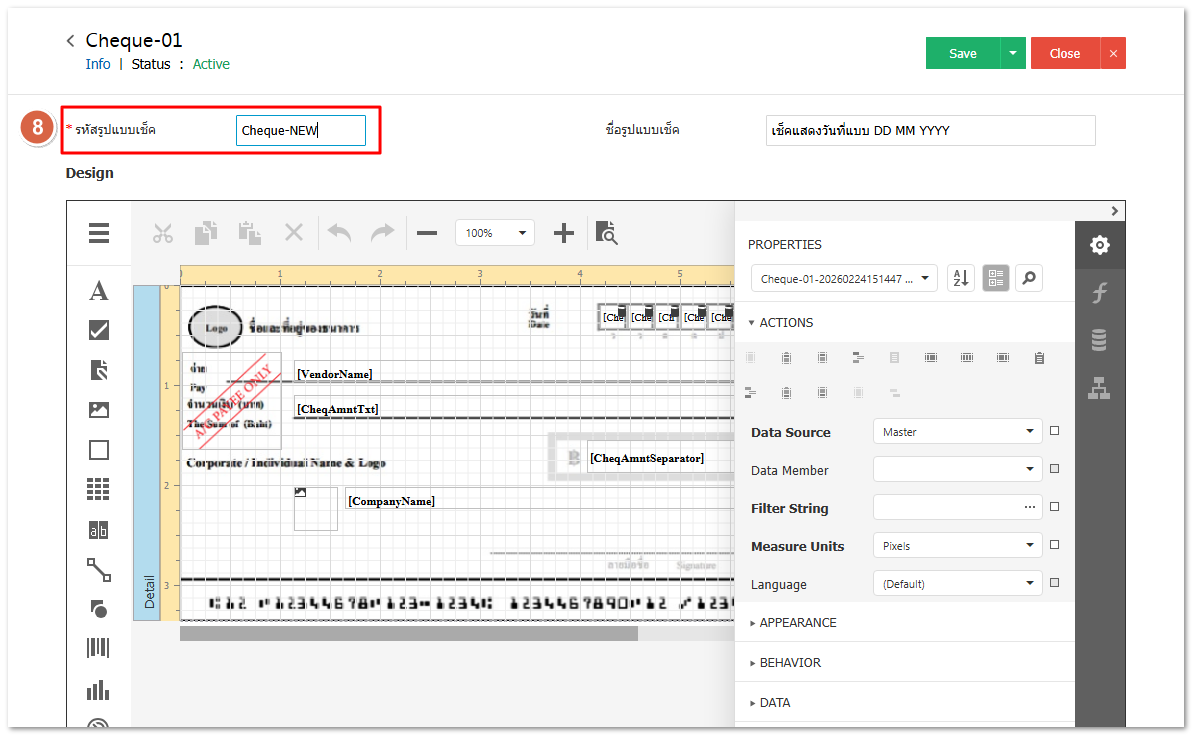
Task: Expand the APPEARANCE properties section
Action: click(798, 622)
